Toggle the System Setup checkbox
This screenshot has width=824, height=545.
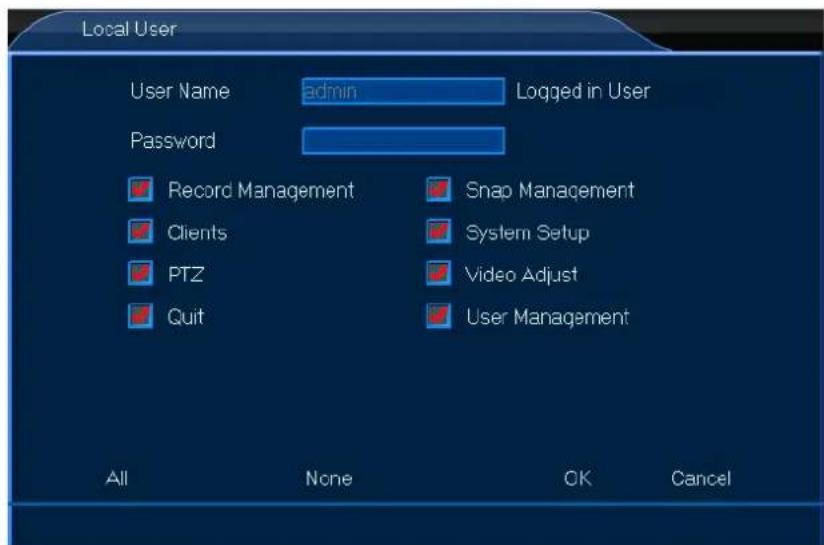click(437, 233)
